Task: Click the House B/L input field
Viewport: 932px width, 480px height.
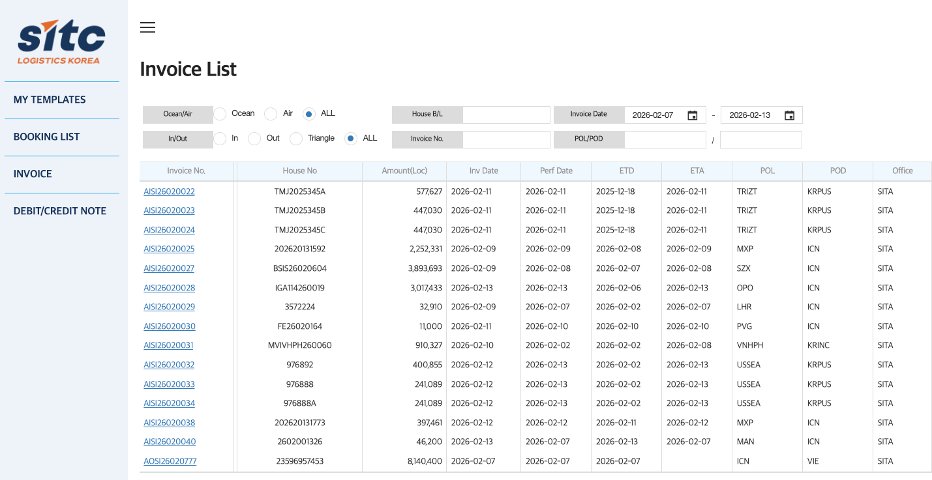Action: (506, 115)
